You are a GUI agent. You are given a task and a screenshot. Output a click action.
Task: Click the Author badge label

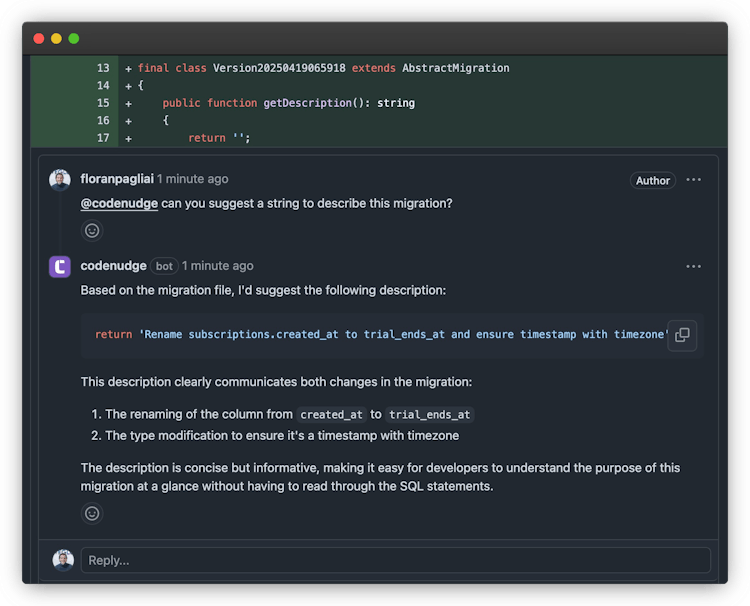coord(652,180)
